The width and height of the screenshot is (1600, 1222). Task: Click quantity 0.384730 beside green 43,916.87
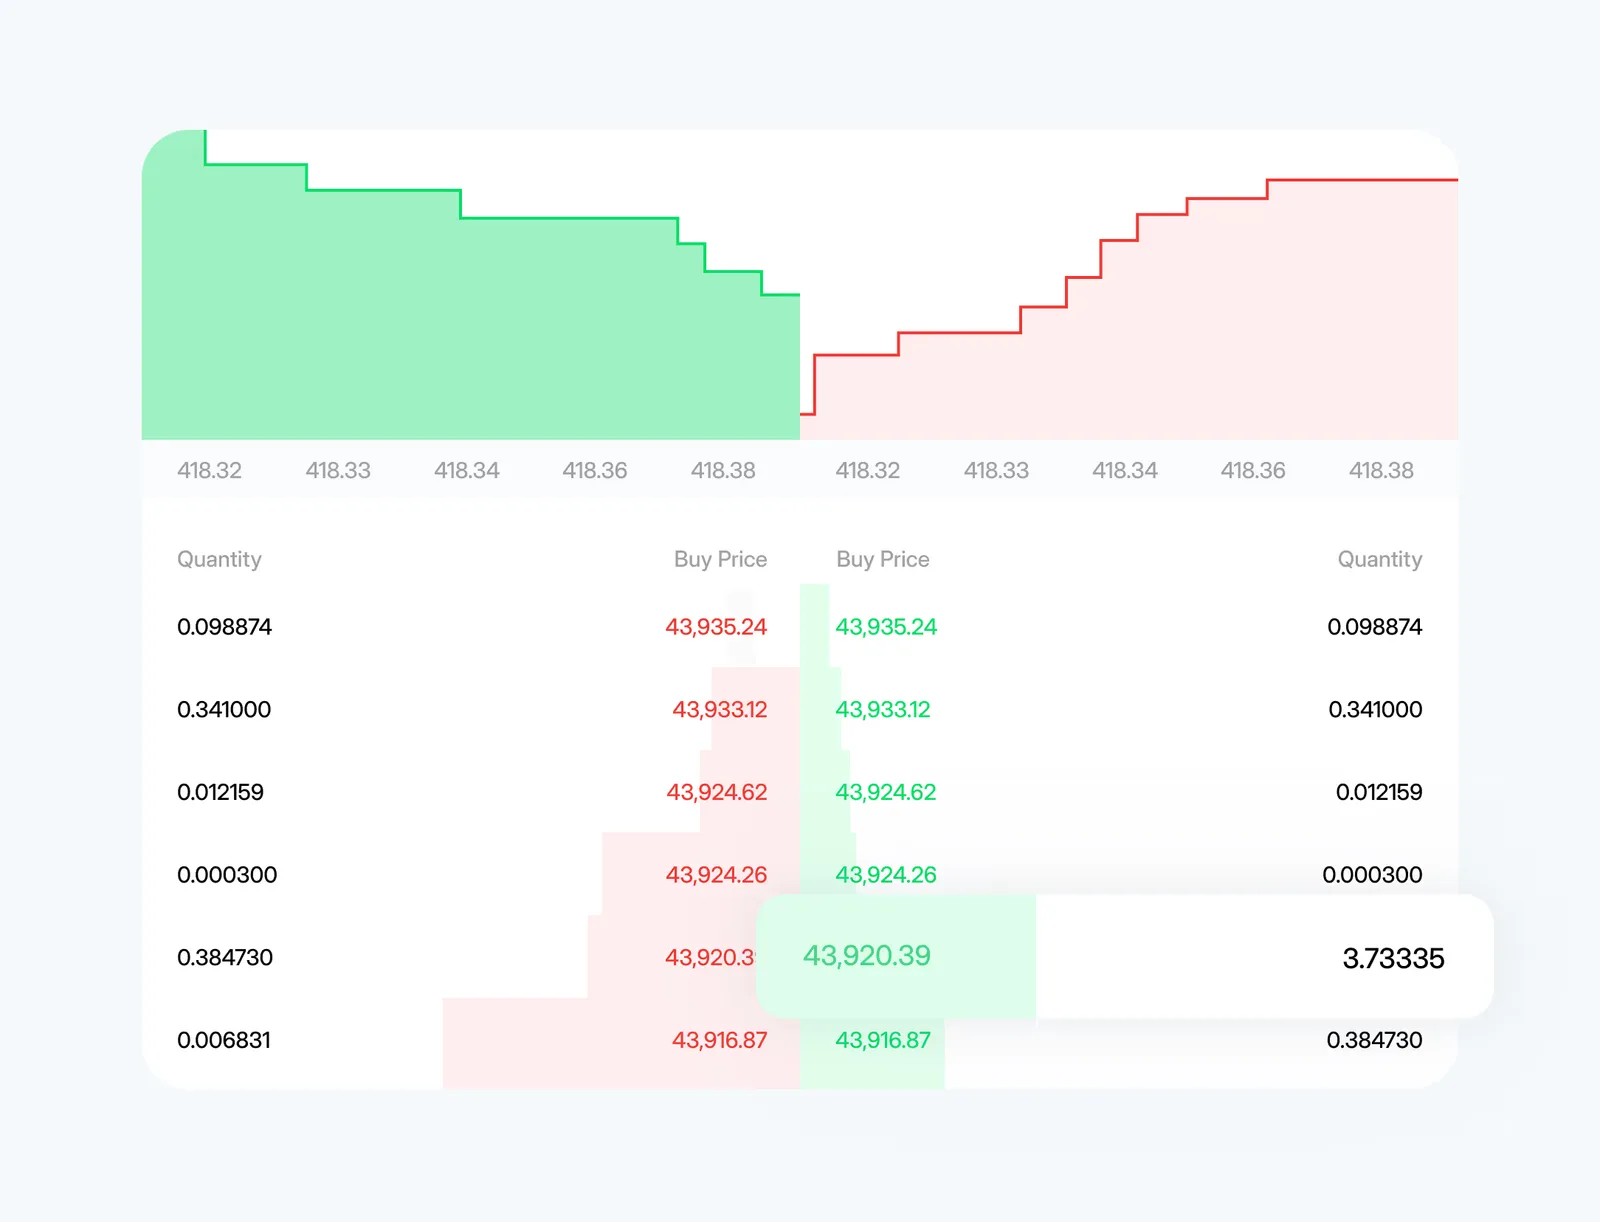(x=1374, y=1040)
